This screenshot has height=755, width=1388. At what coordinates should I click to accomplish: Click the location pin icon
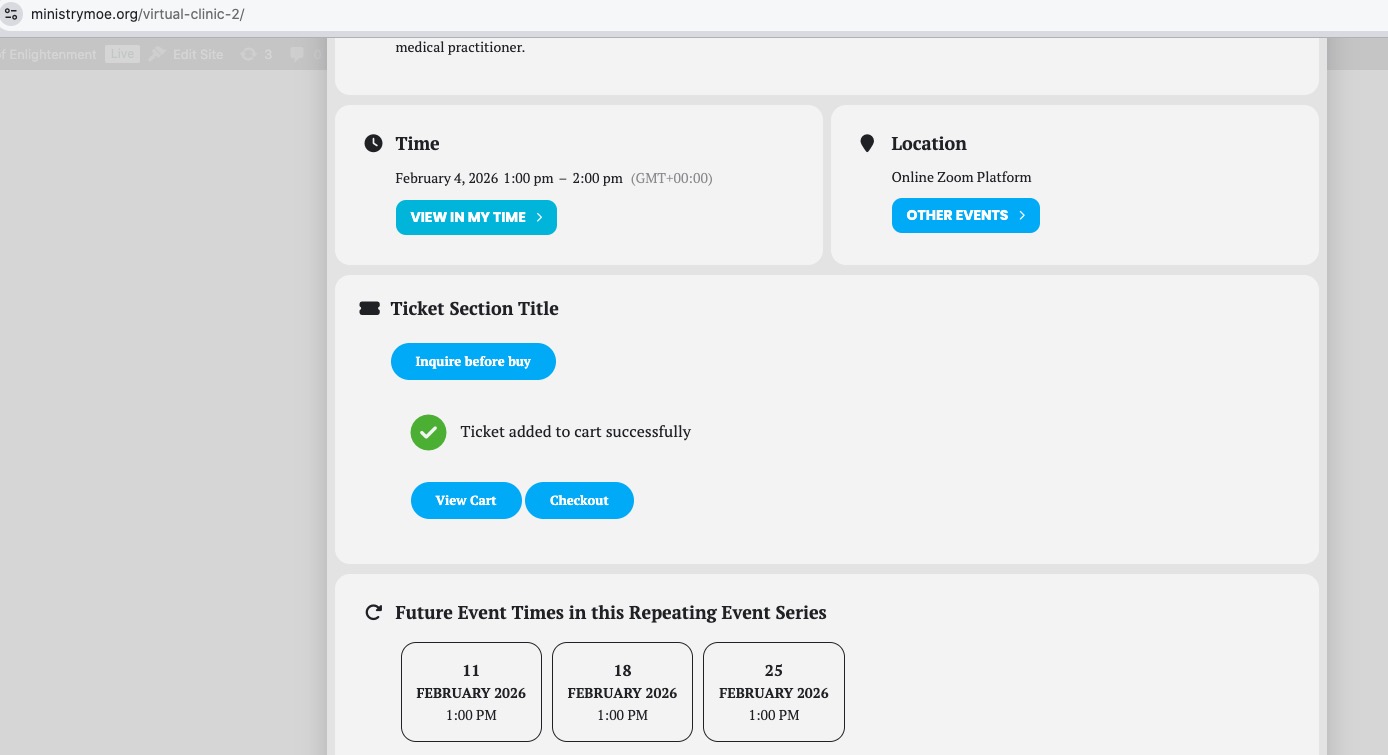867,143
